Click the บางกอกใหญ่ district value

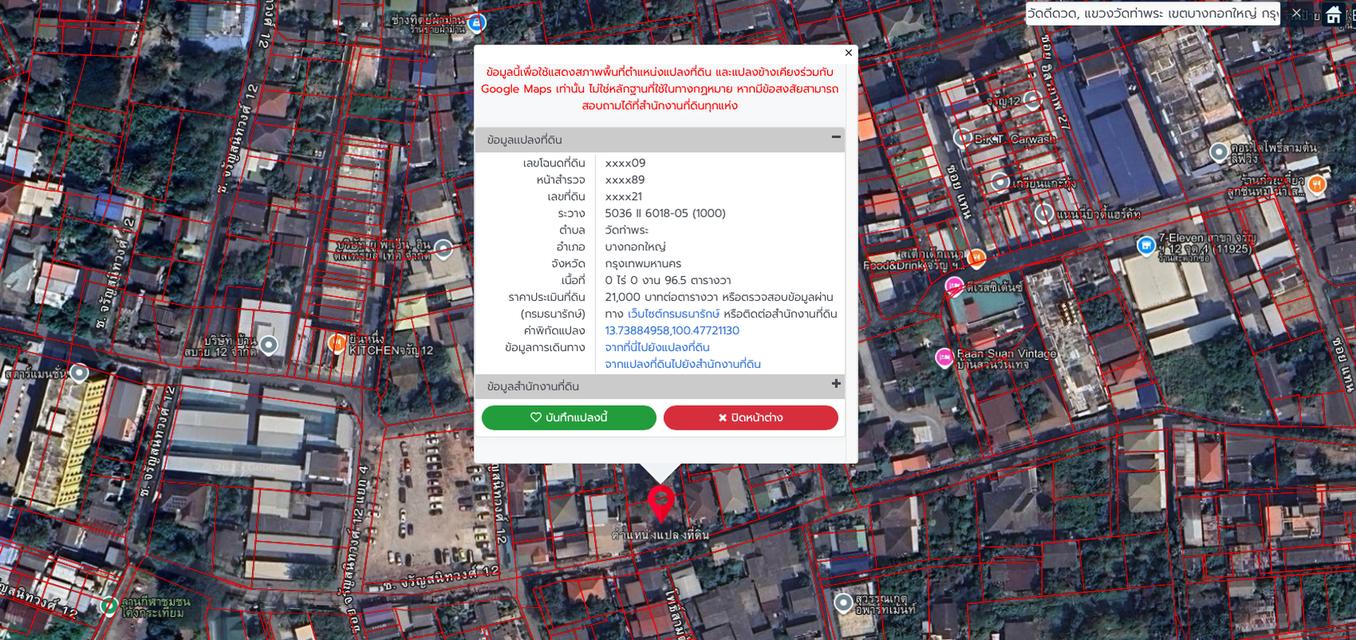tap(635, 247)
